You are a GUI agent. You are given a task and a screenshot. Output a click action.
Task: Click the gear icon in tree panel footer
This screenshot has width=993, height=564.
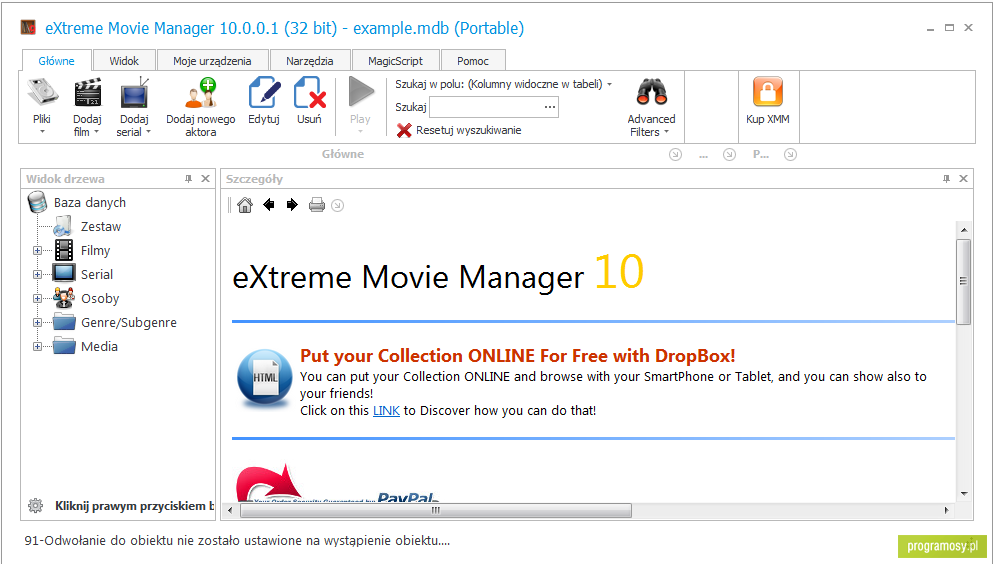pyautogui.click(x=35, y=506)
